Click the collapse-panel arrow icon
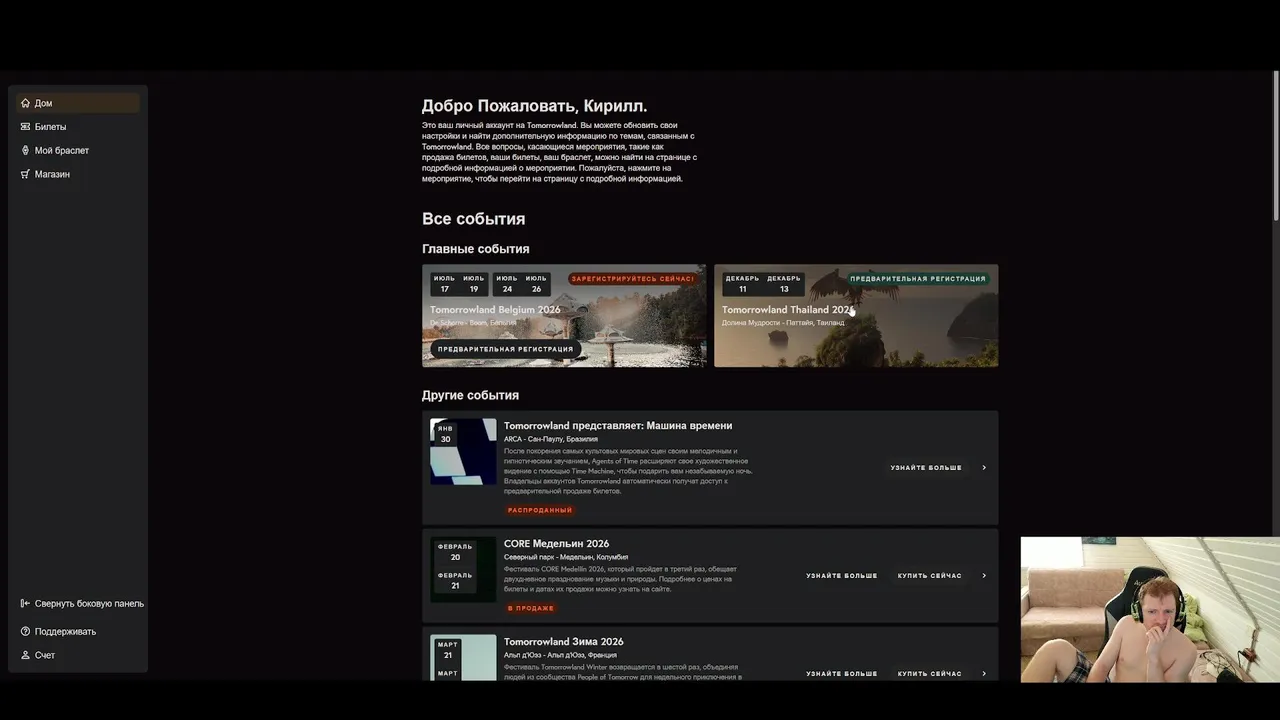This screenshot has width=1280, height=720. click(25, 603)
